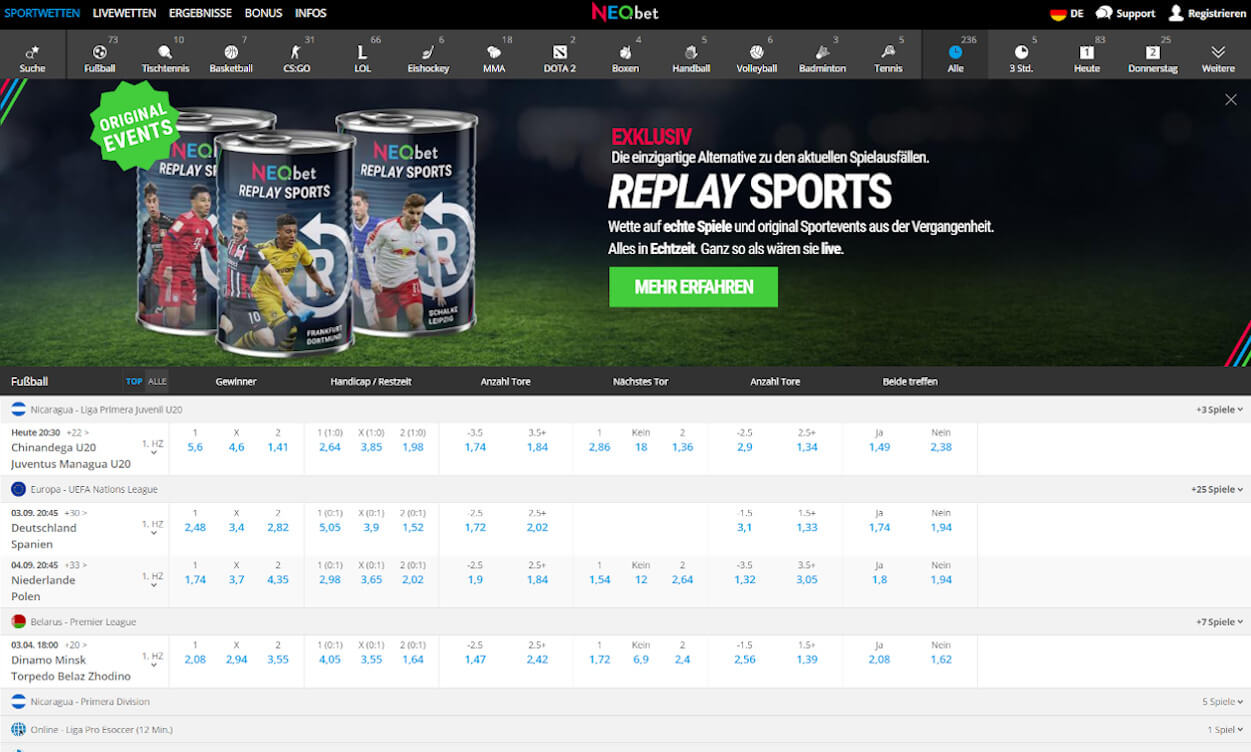Filter events to next 3 Std.
This screenshot has height=752, width=1251.
click(x=1021, y=55)
